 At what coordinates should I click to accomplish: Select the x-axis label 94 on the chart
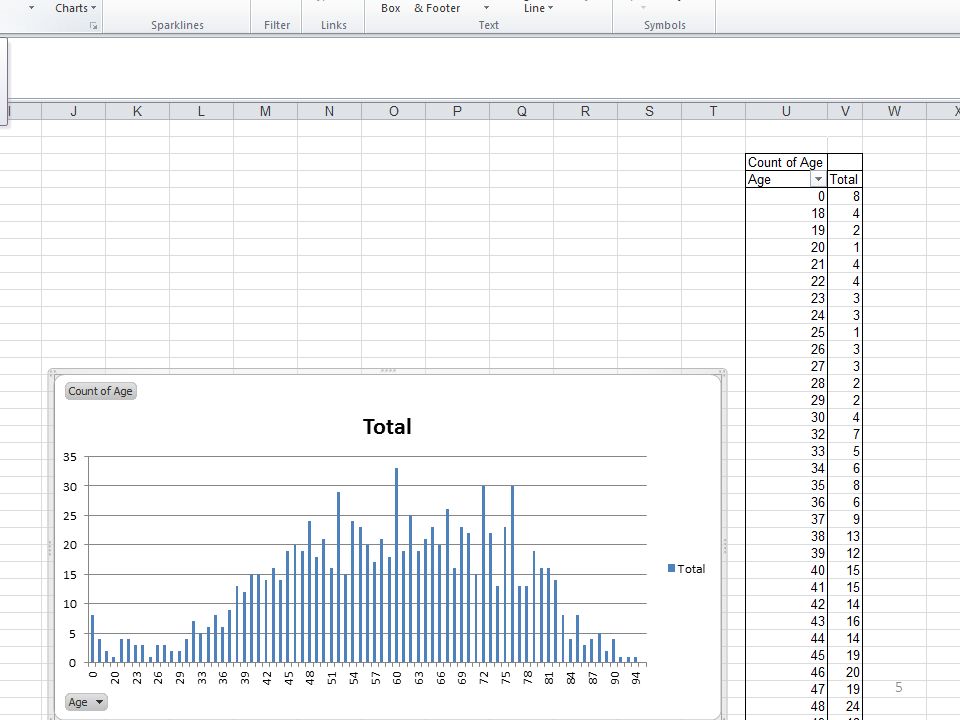click(x=637, y=678)
